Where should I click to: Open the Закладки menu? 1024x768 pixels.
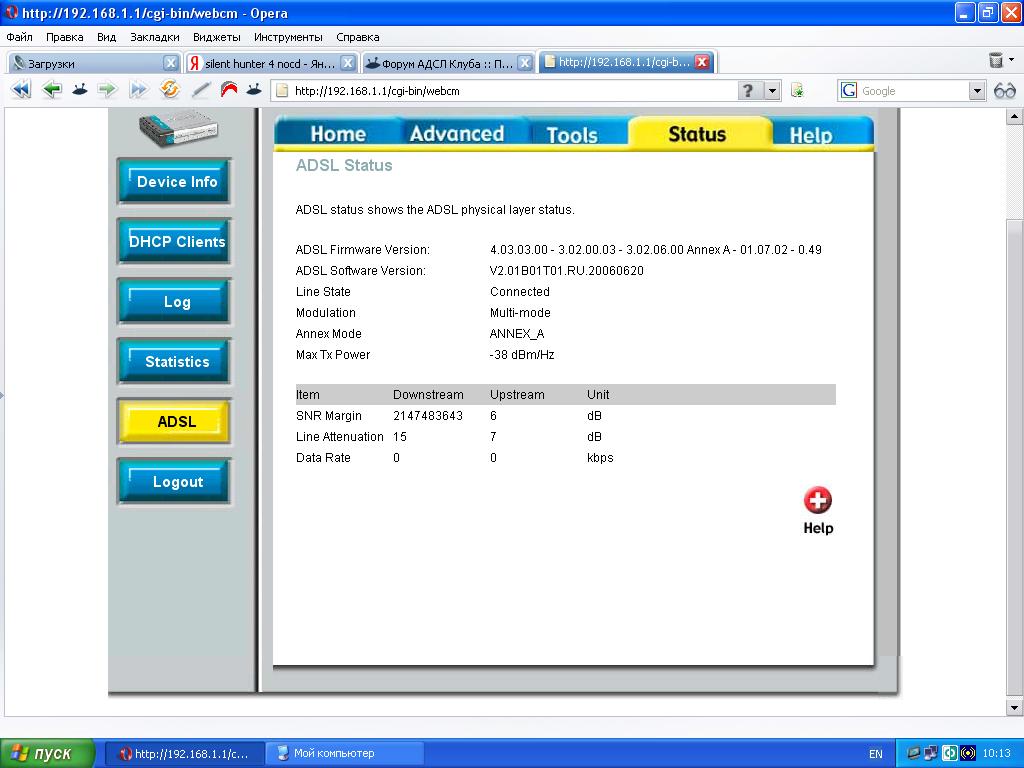click(x=154, y=37)
